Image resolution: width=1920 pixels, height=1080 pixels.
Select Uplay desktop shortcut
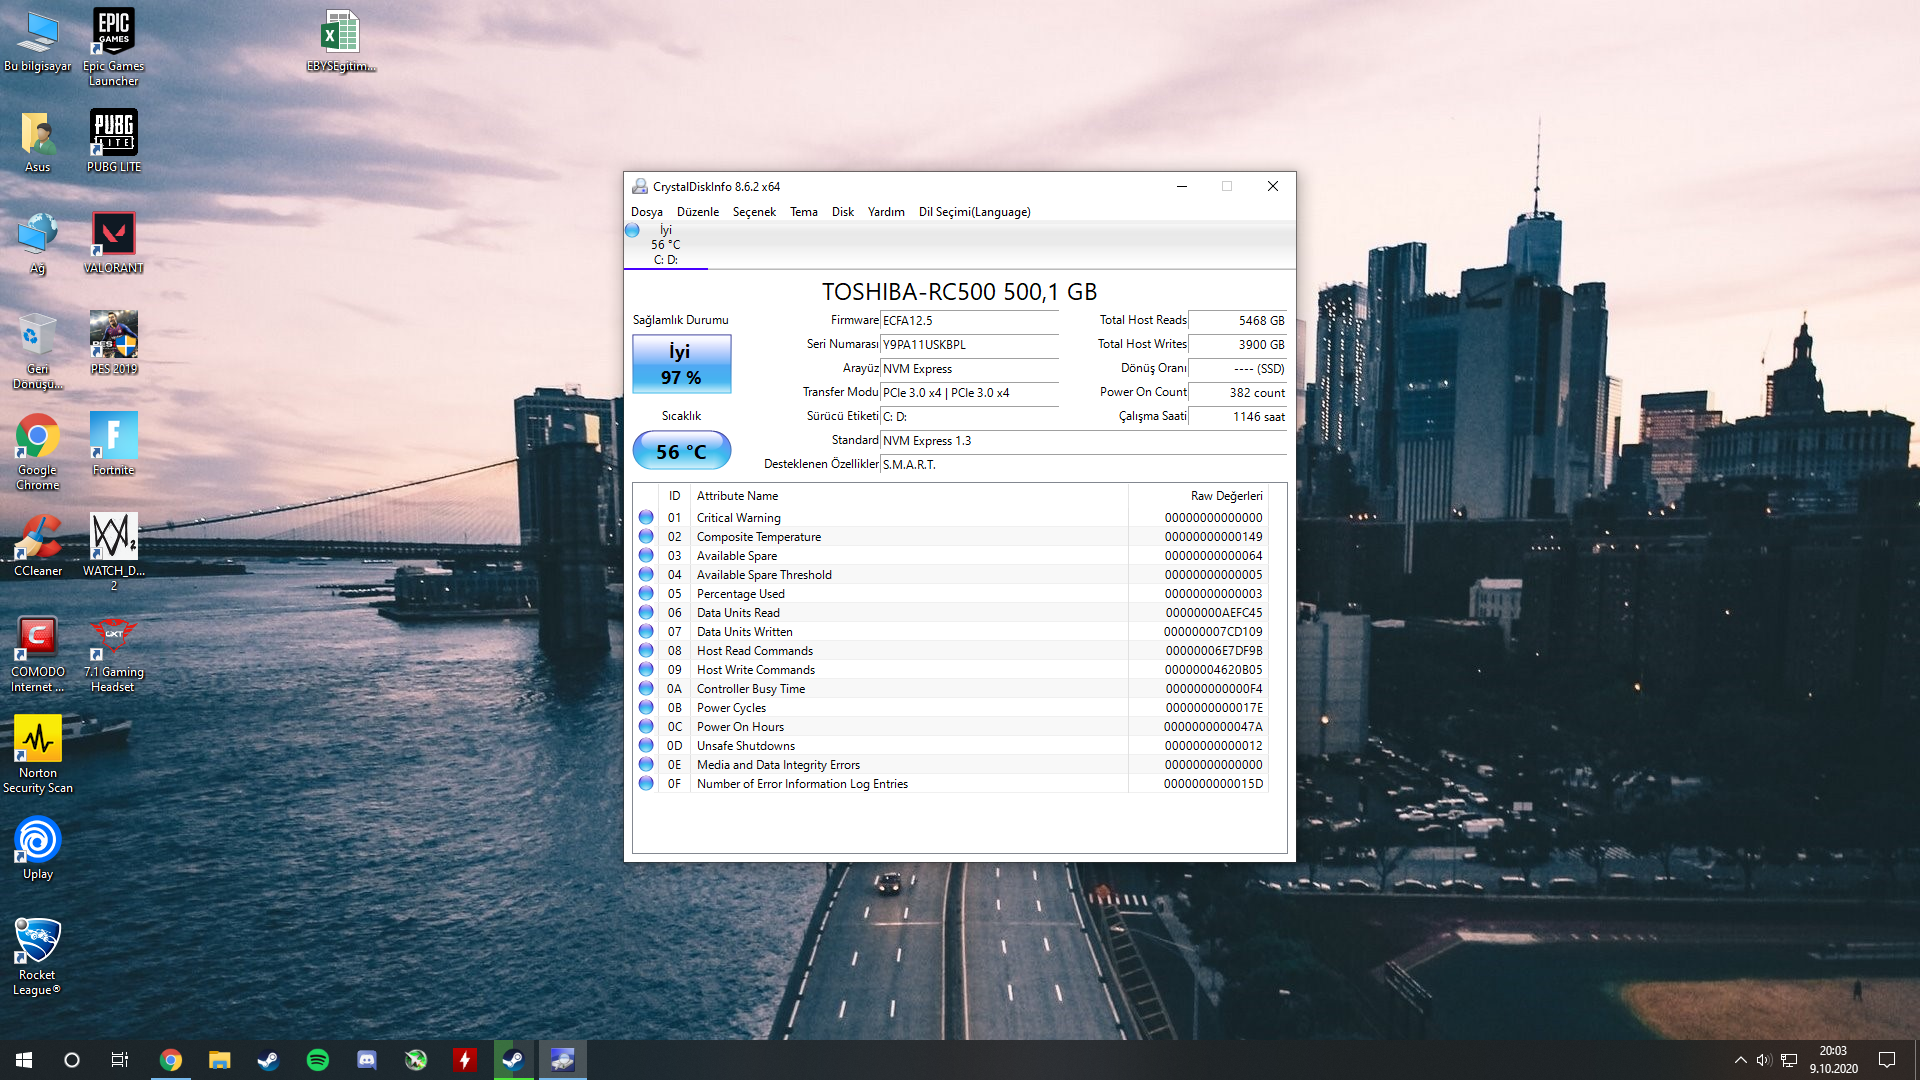click(37, 849)
